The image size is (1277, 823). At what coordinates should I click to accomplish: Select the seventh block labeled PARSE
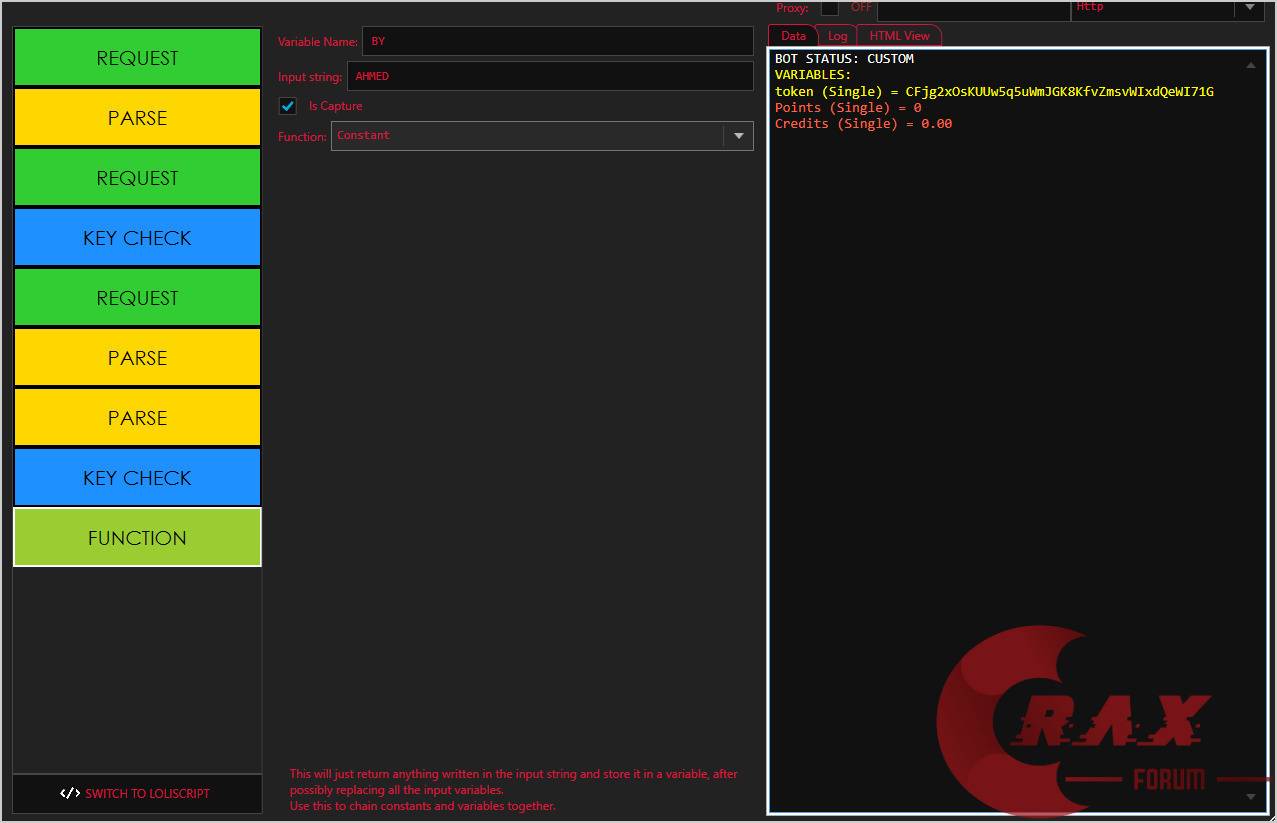(x=136, y=417)
